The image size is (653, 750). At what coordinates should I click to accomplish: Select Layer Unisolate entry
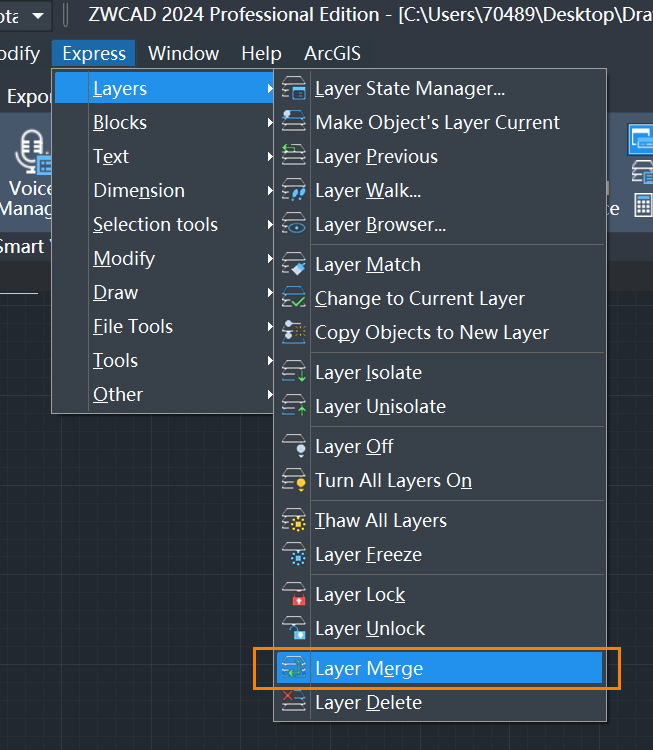(x=440, y=407)
